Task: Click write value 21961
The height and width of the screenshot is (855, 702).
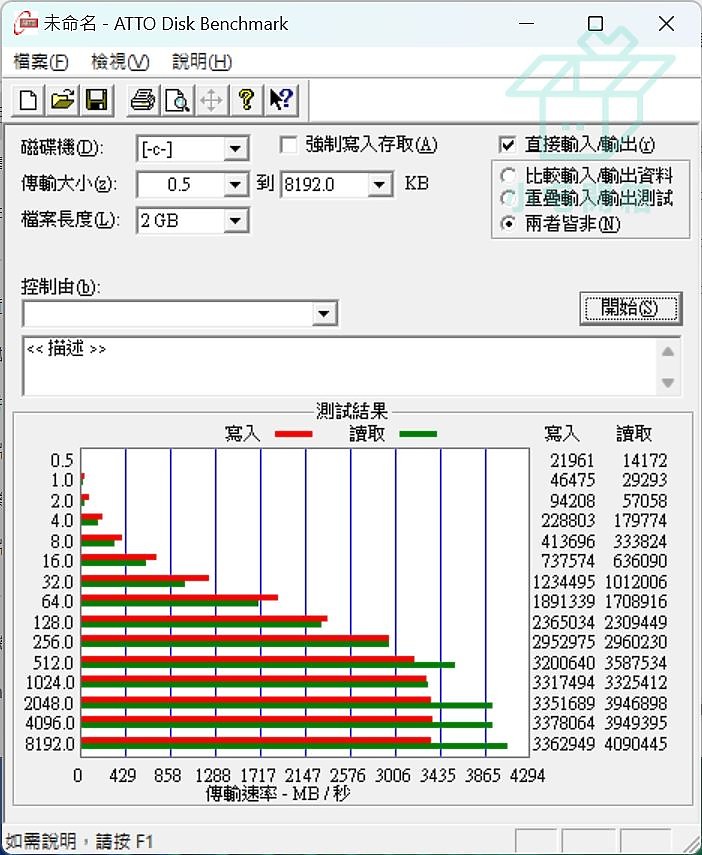Action: 572,461
